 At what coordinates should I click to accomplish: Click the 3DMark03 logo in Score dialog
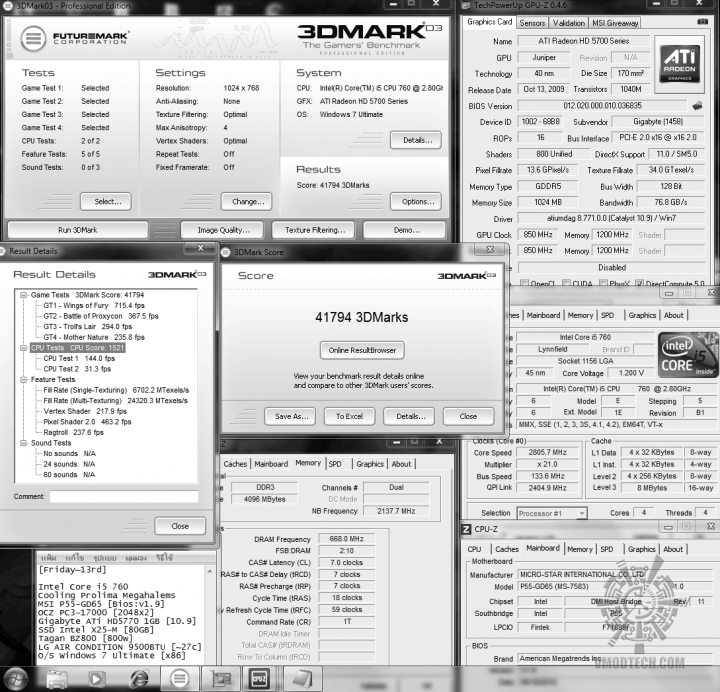[467, 276]
